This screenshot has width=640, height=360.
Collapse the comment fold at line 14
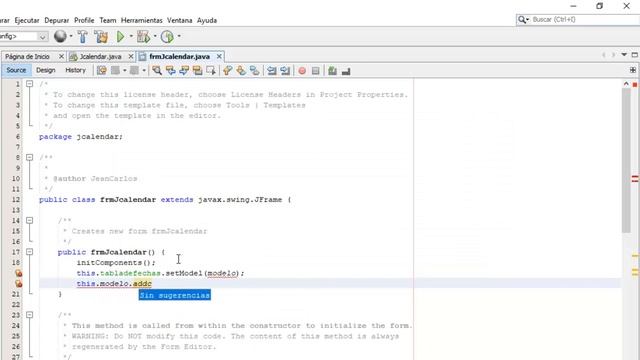(29, 220)
